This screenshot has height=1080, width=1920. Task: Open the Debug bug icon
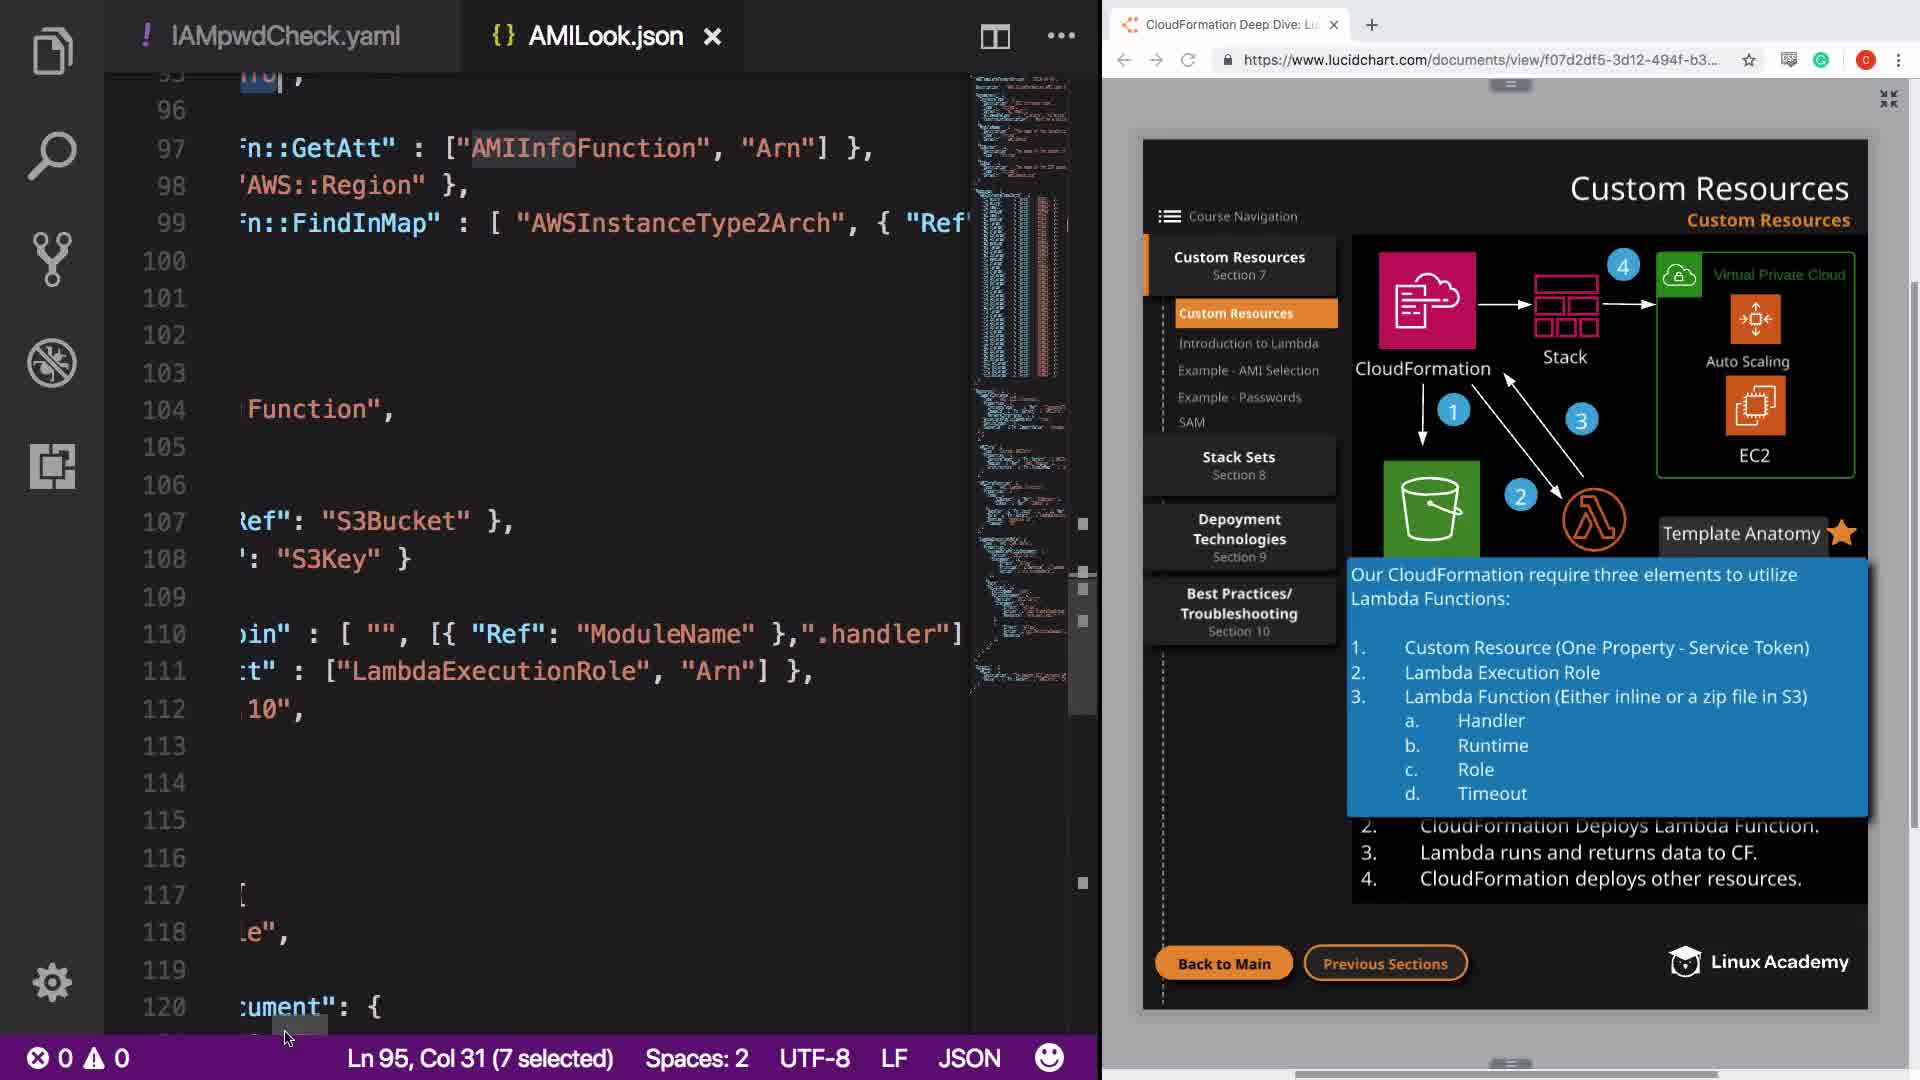52,362
